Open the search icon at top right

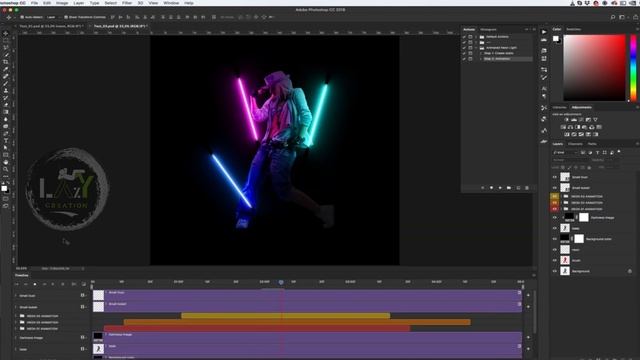613,17
